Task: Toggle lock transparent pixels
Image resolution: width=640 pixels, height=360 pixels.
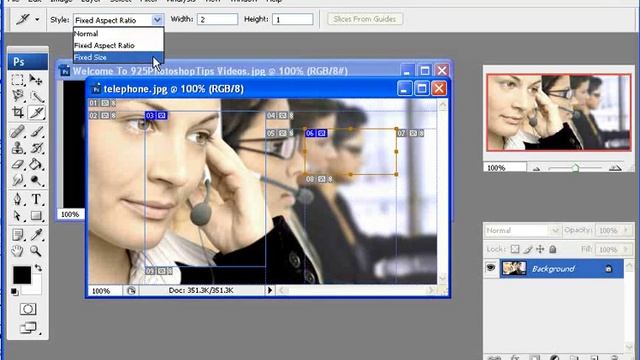Action: pyautogui.click(x=515, y=249)
